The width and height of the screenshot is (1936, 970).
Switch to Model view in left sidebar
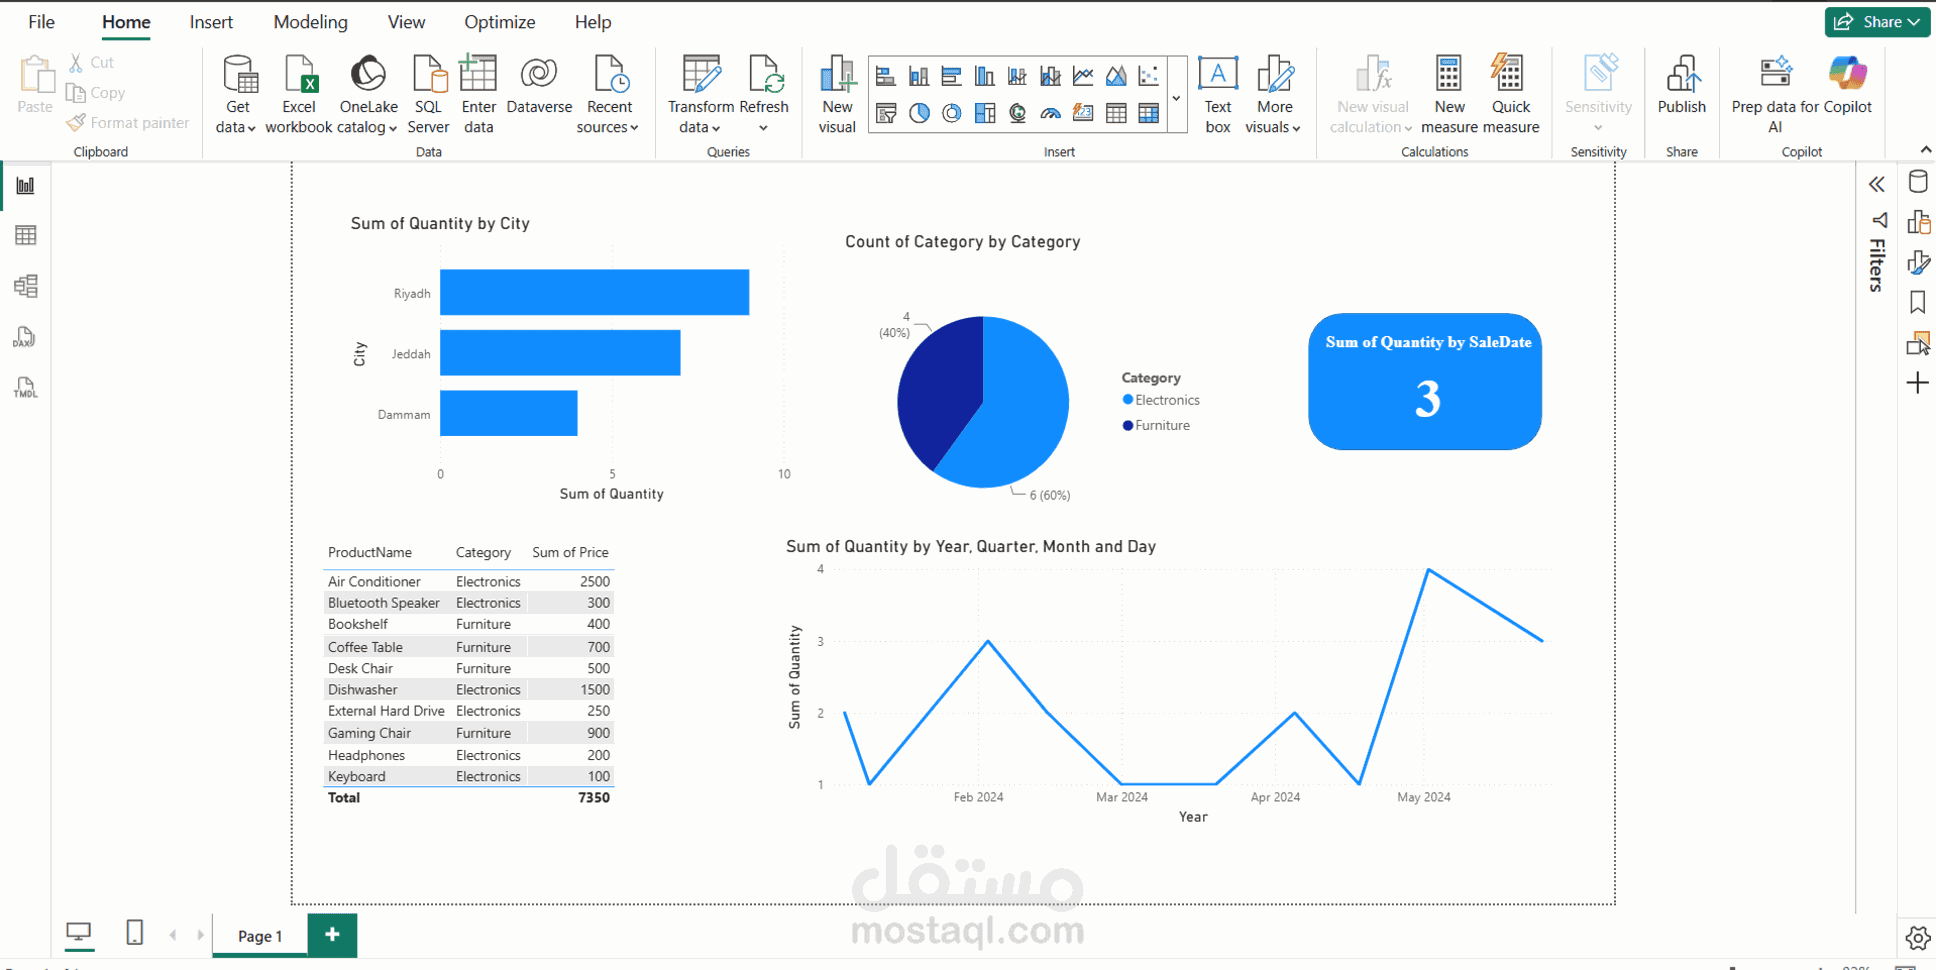click(26, 286)
